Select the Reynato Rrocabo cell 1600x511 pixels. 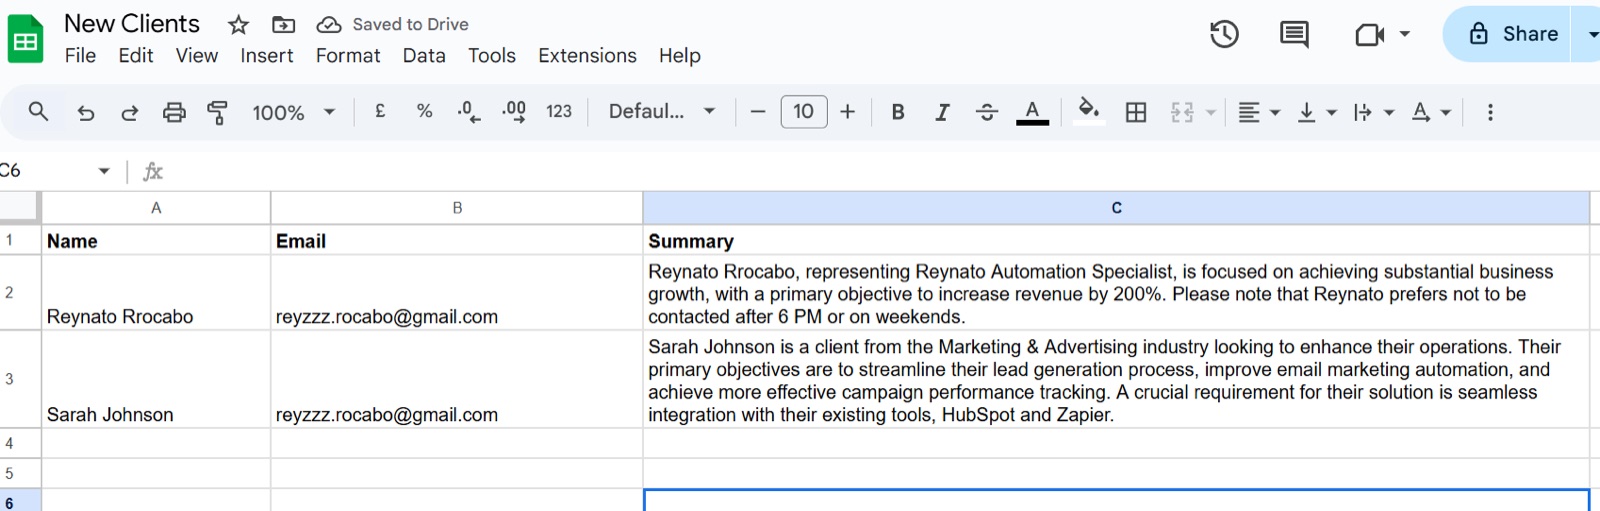(x=156, y=293)
